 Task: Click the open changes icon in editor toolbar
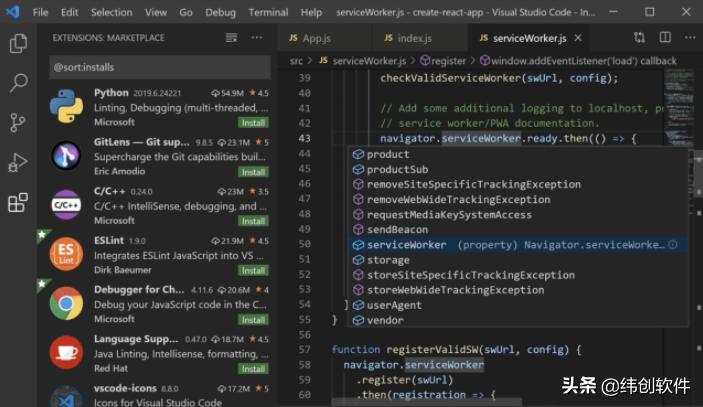640,38
